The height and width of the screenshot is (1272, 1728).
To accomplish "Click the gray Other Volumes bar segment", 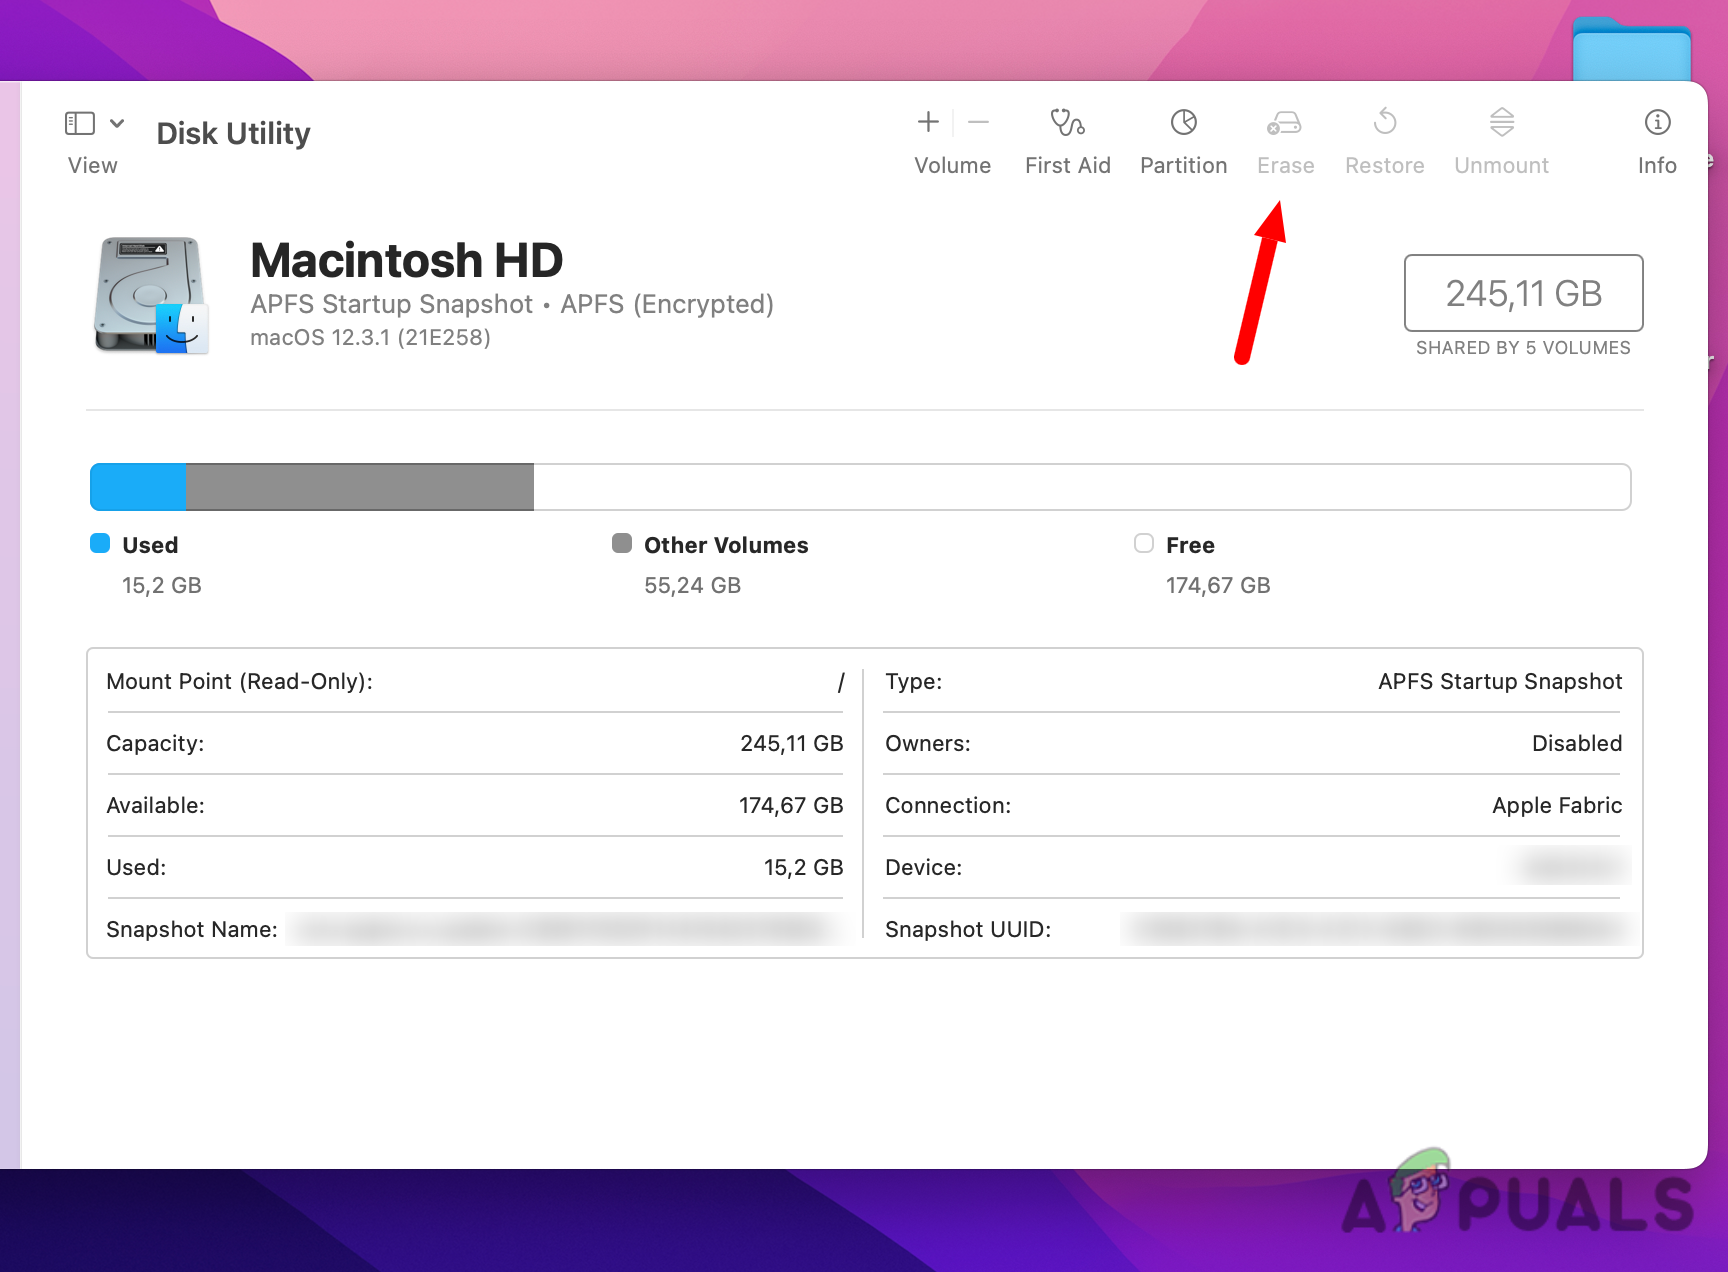I will (360, 487).
